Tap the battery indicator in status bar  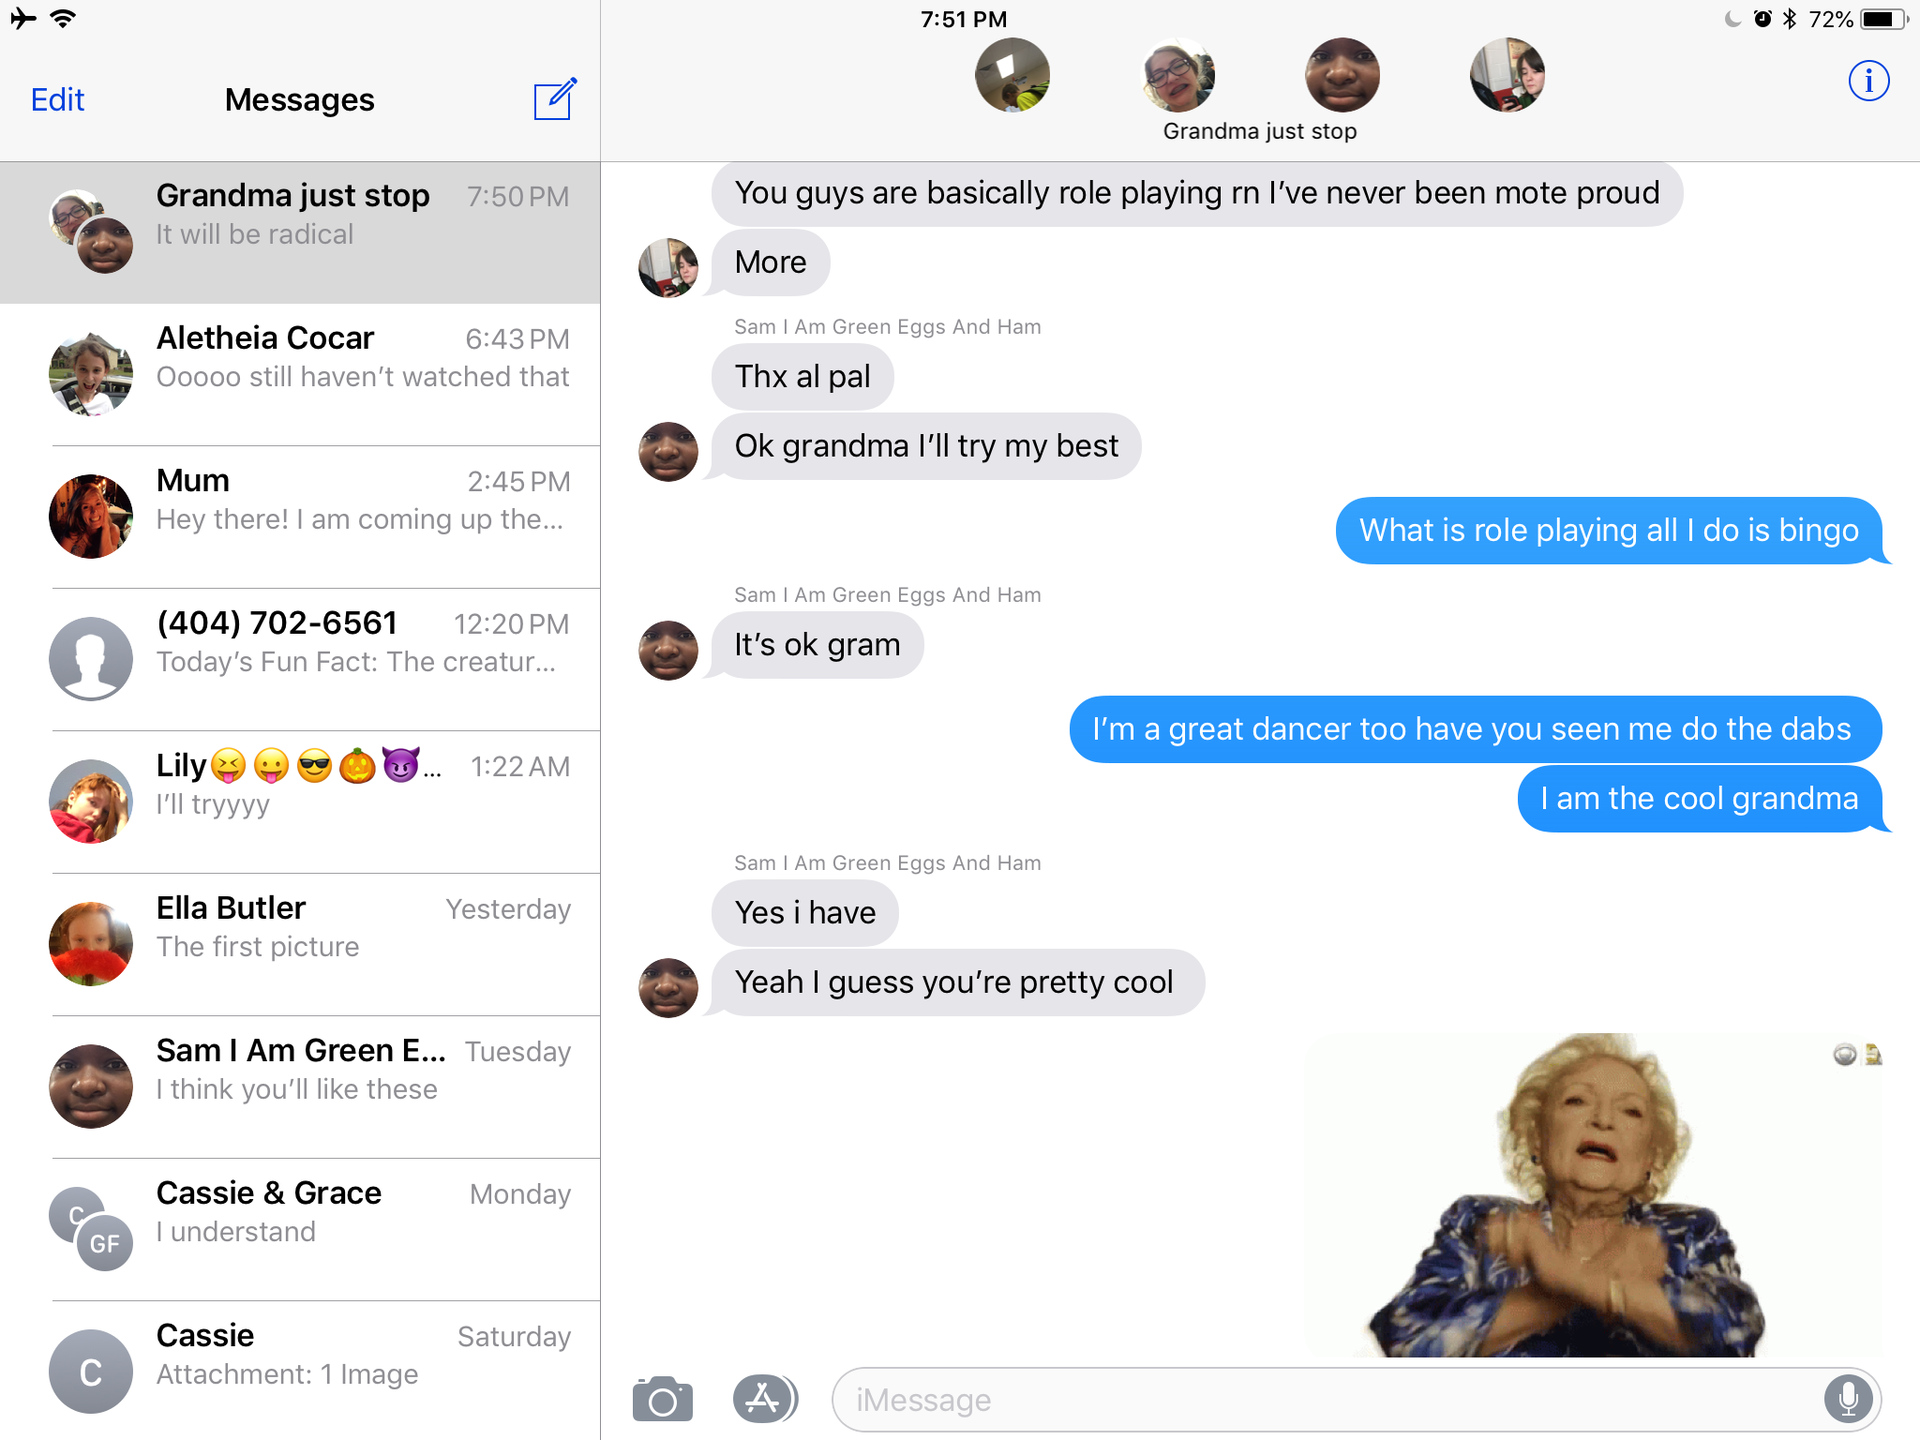[1885, 19]
